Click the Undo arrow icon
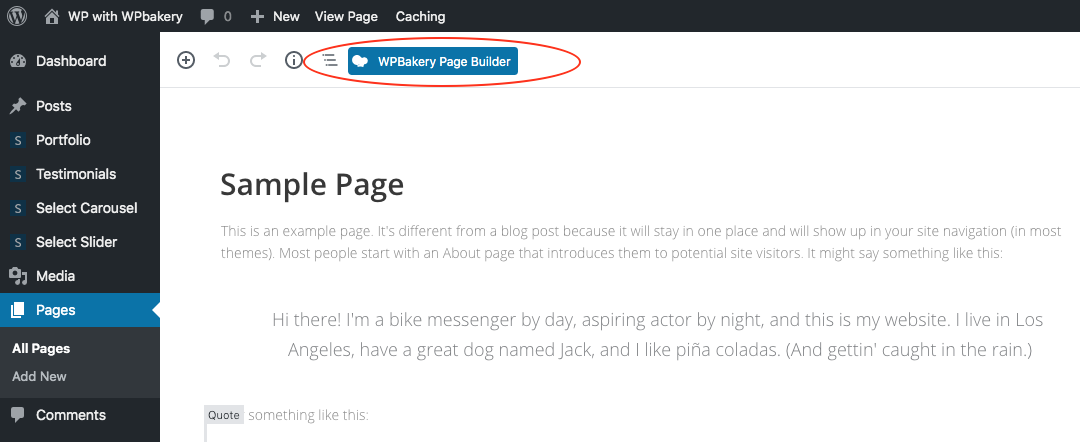 (222, 61)
